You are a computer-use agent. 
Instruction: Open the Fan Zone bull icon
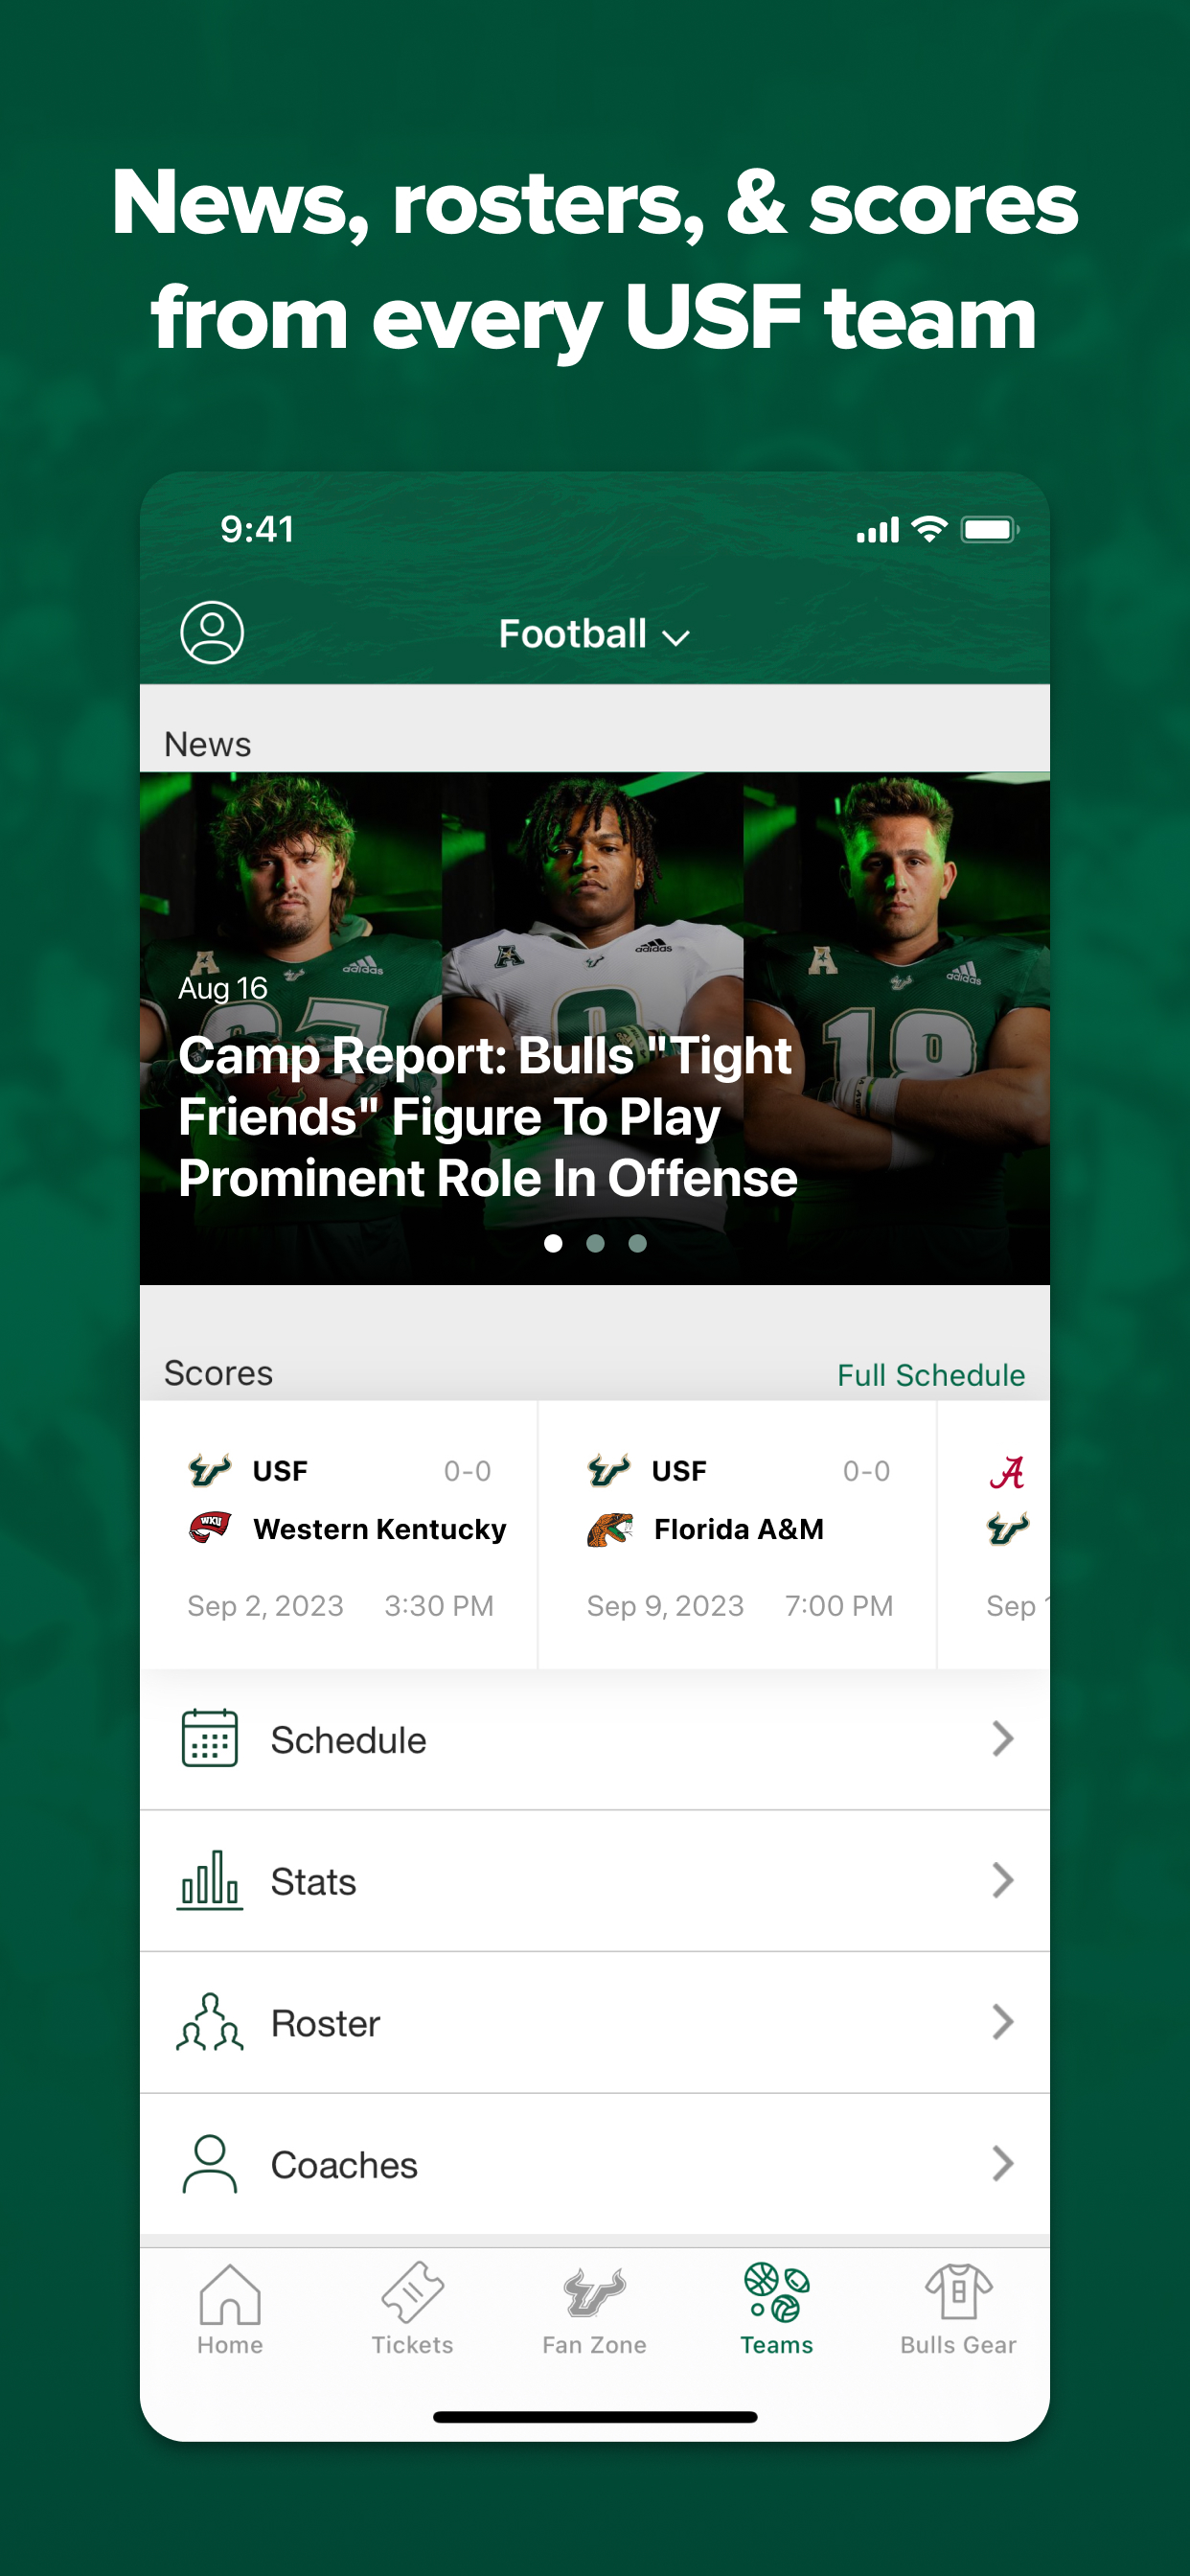coord(594,2293)
